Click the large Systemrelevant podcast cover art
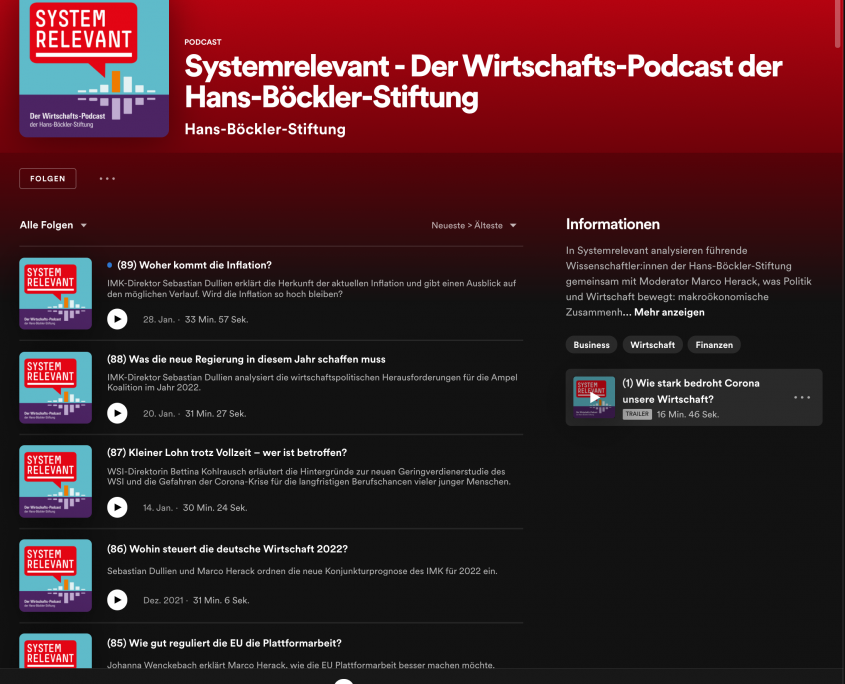Image resolution: width=845 pixels, height=684 pixels. coord(94,68)
